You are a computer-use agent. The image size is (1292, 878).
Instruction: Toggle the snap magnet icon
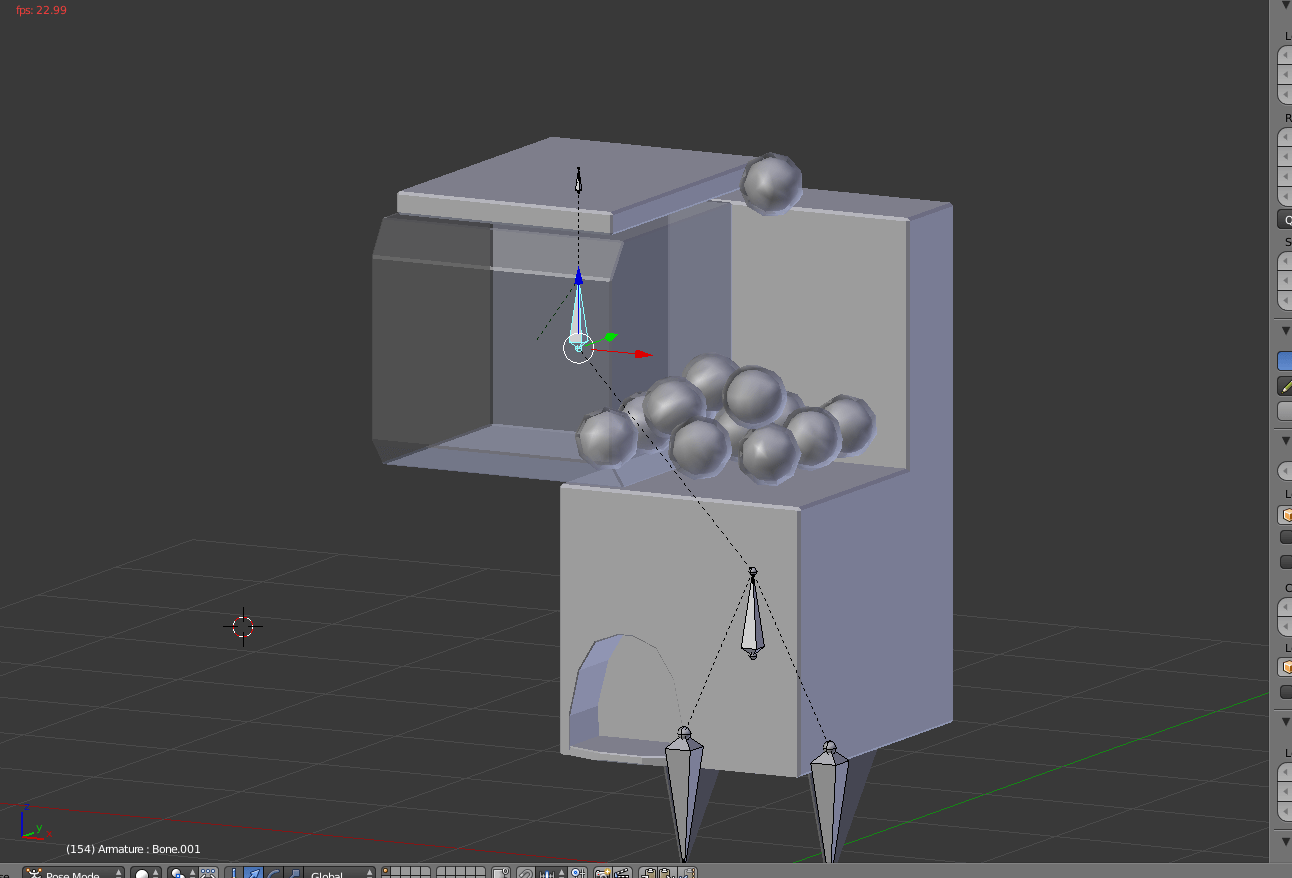(524, 870)
